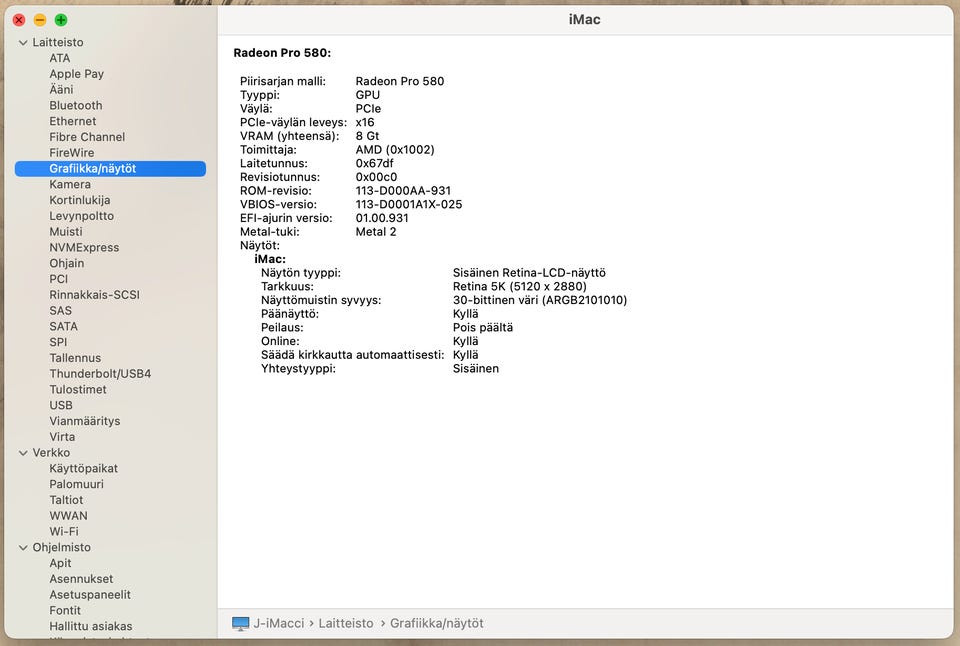Open Tallennus storage entry
The height and width of the screenshot is (646, 960).
[x=75, y=358]
